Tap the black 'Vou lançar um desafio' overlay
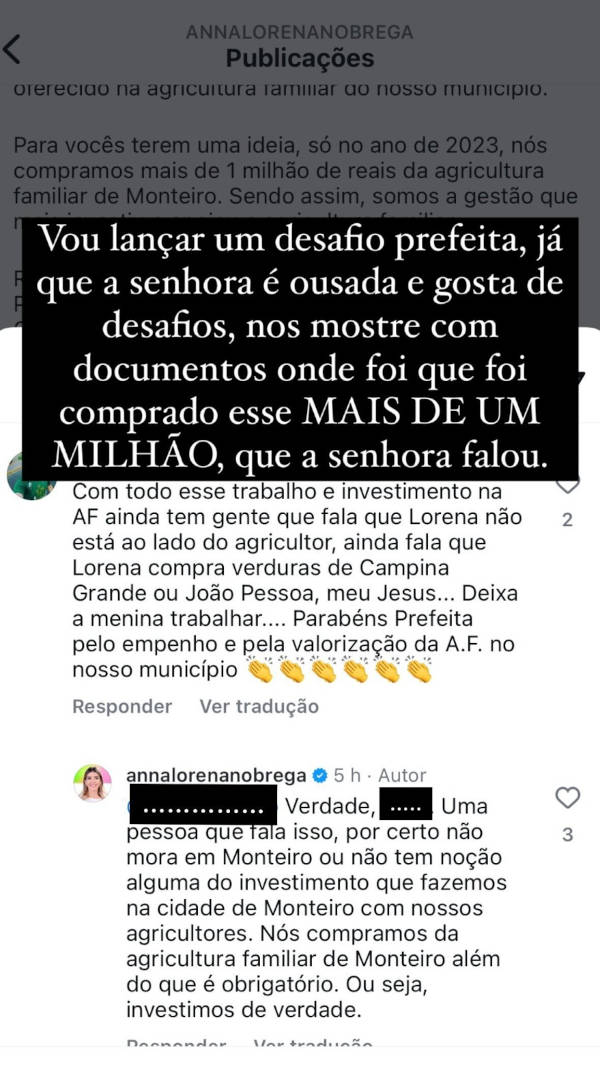The width and height of the screenshot is (600, 1067). 300,348
